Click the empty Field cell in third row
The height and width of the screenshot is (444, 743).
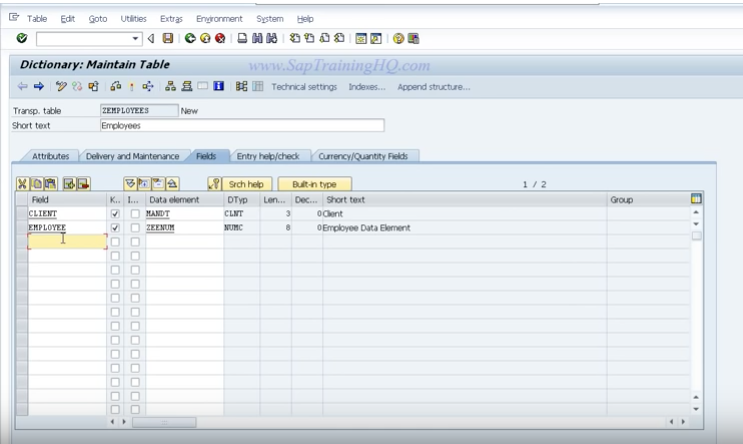pyautogui.click(x=67, y=241)
